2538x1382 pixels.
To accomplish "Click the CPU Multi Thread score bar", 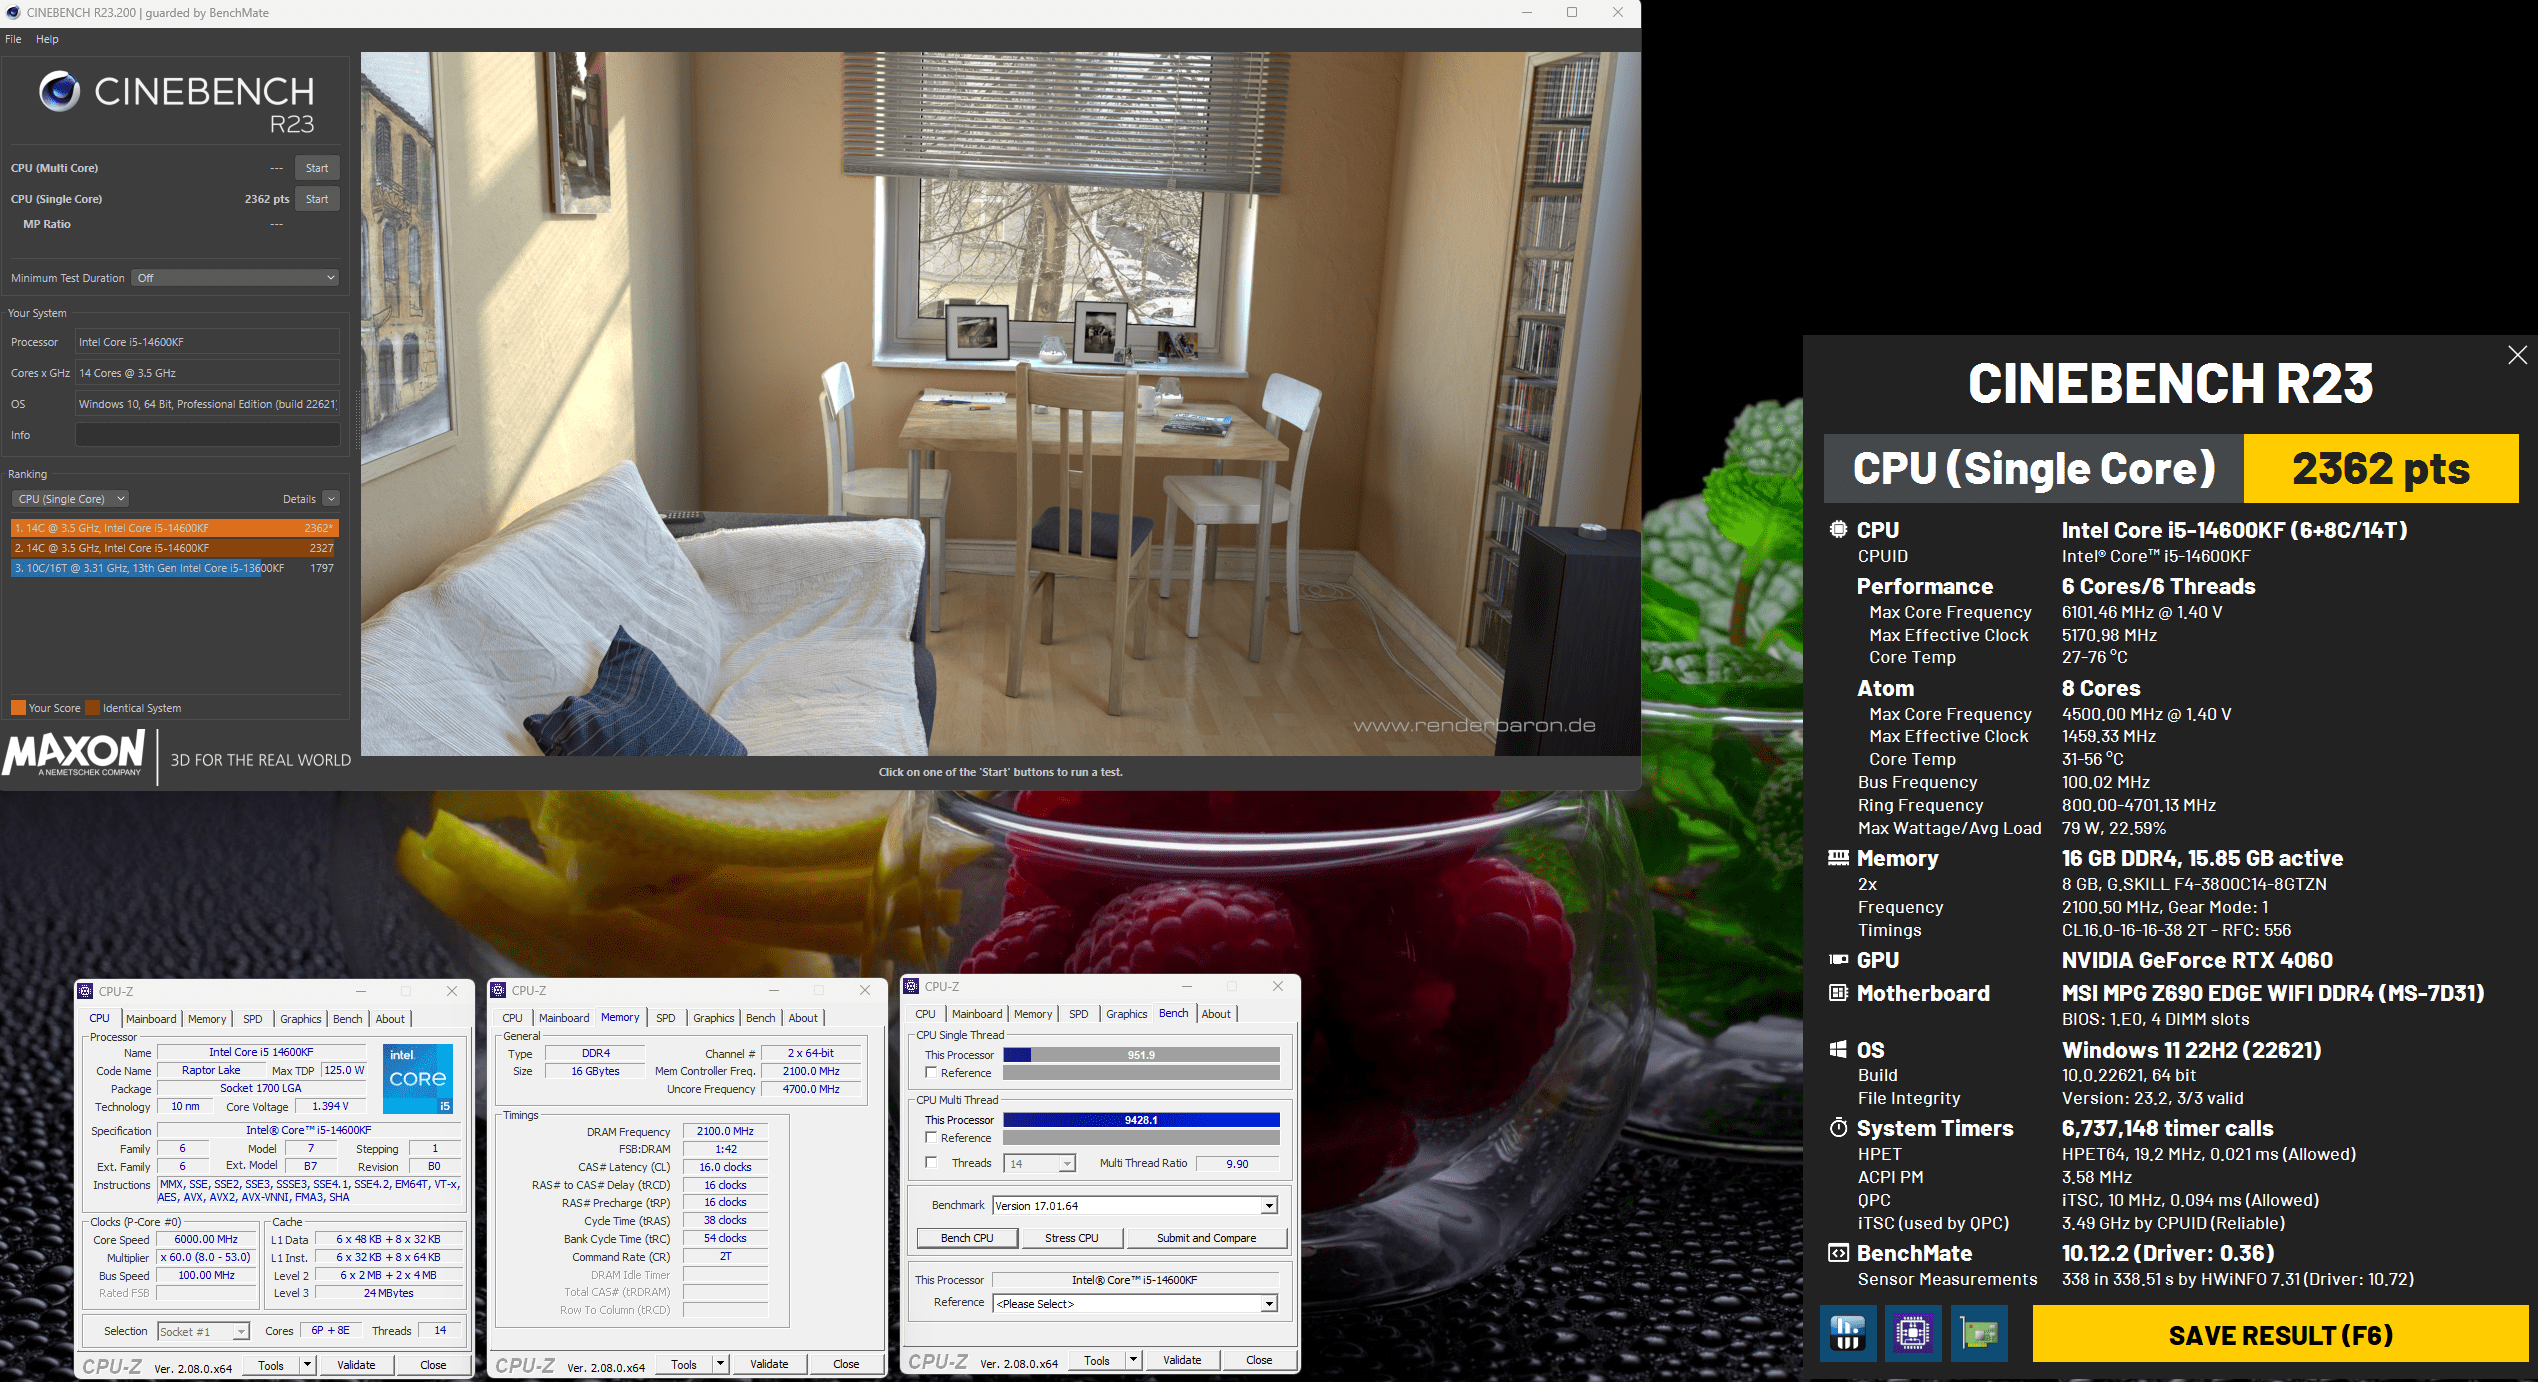I will [x=1141, y=1120].
